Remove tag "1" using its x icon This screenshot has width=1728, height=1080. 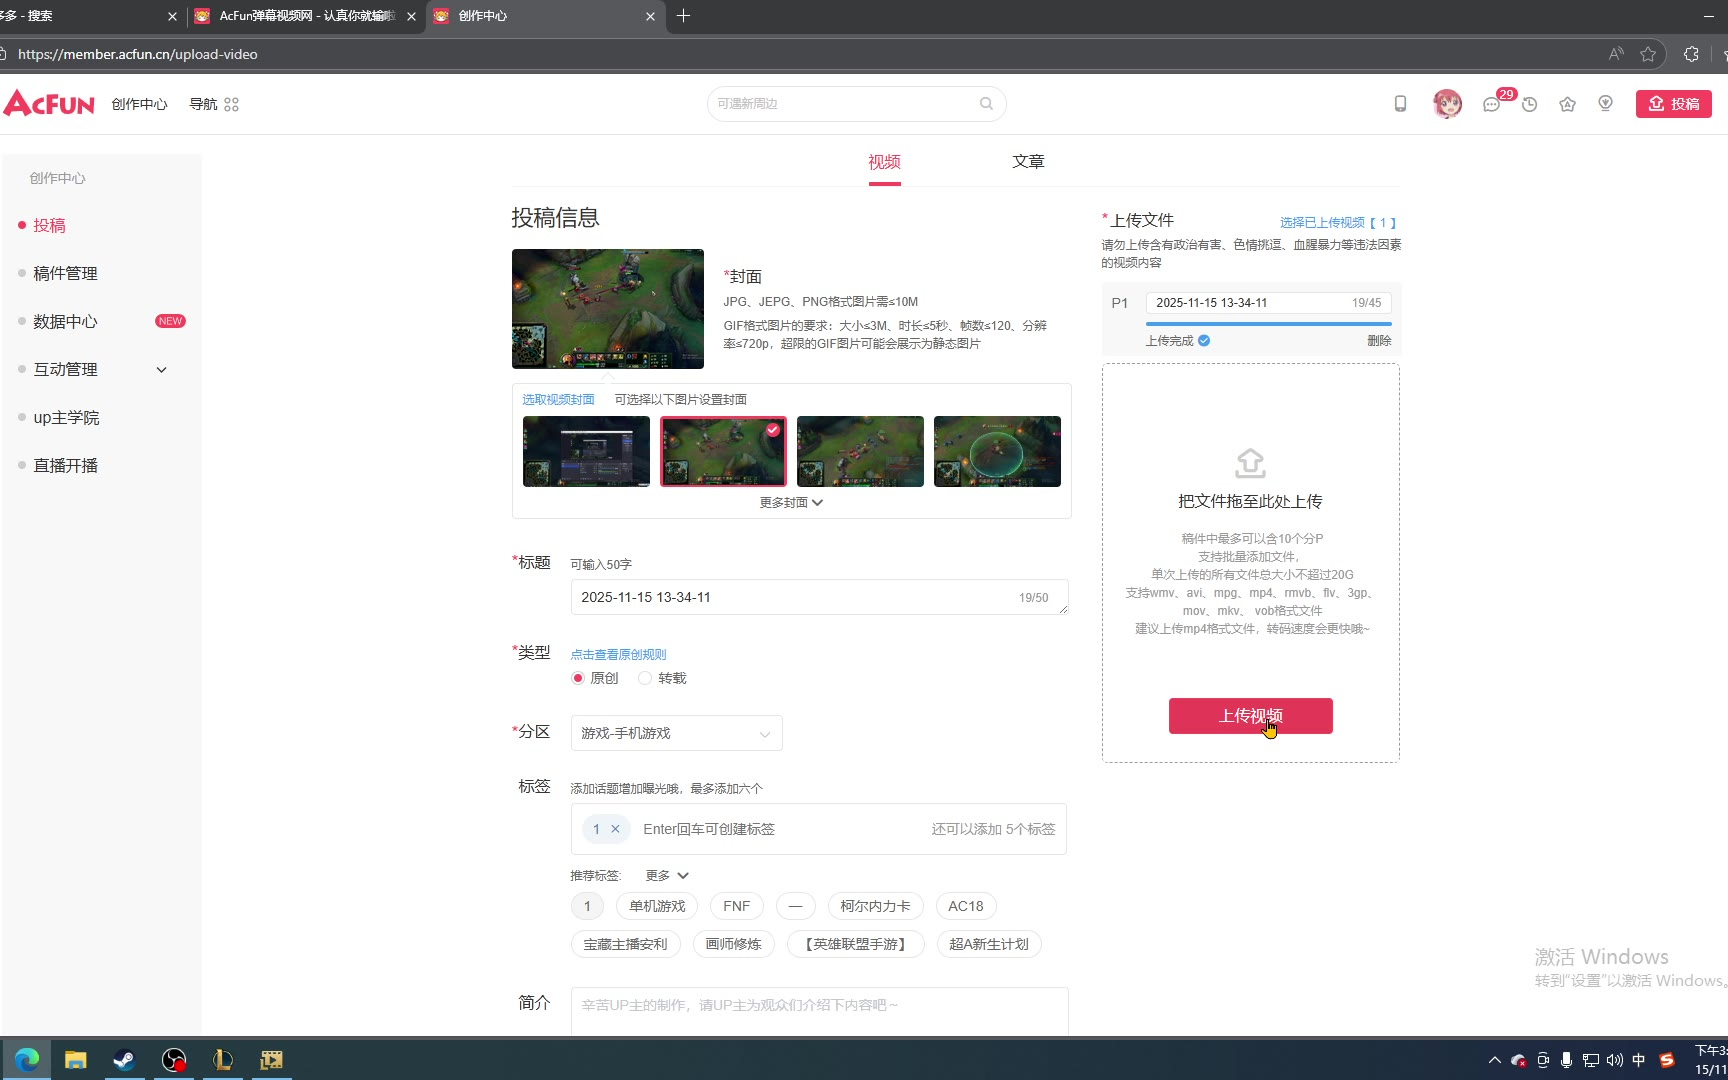[x=615, y=829]
